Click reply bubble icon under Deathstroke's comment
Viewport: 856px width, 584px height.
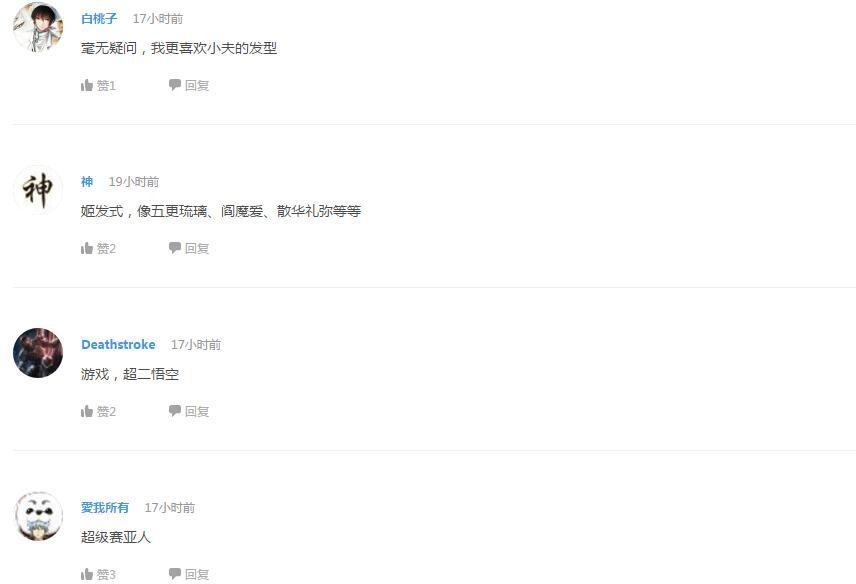point(175,411)
